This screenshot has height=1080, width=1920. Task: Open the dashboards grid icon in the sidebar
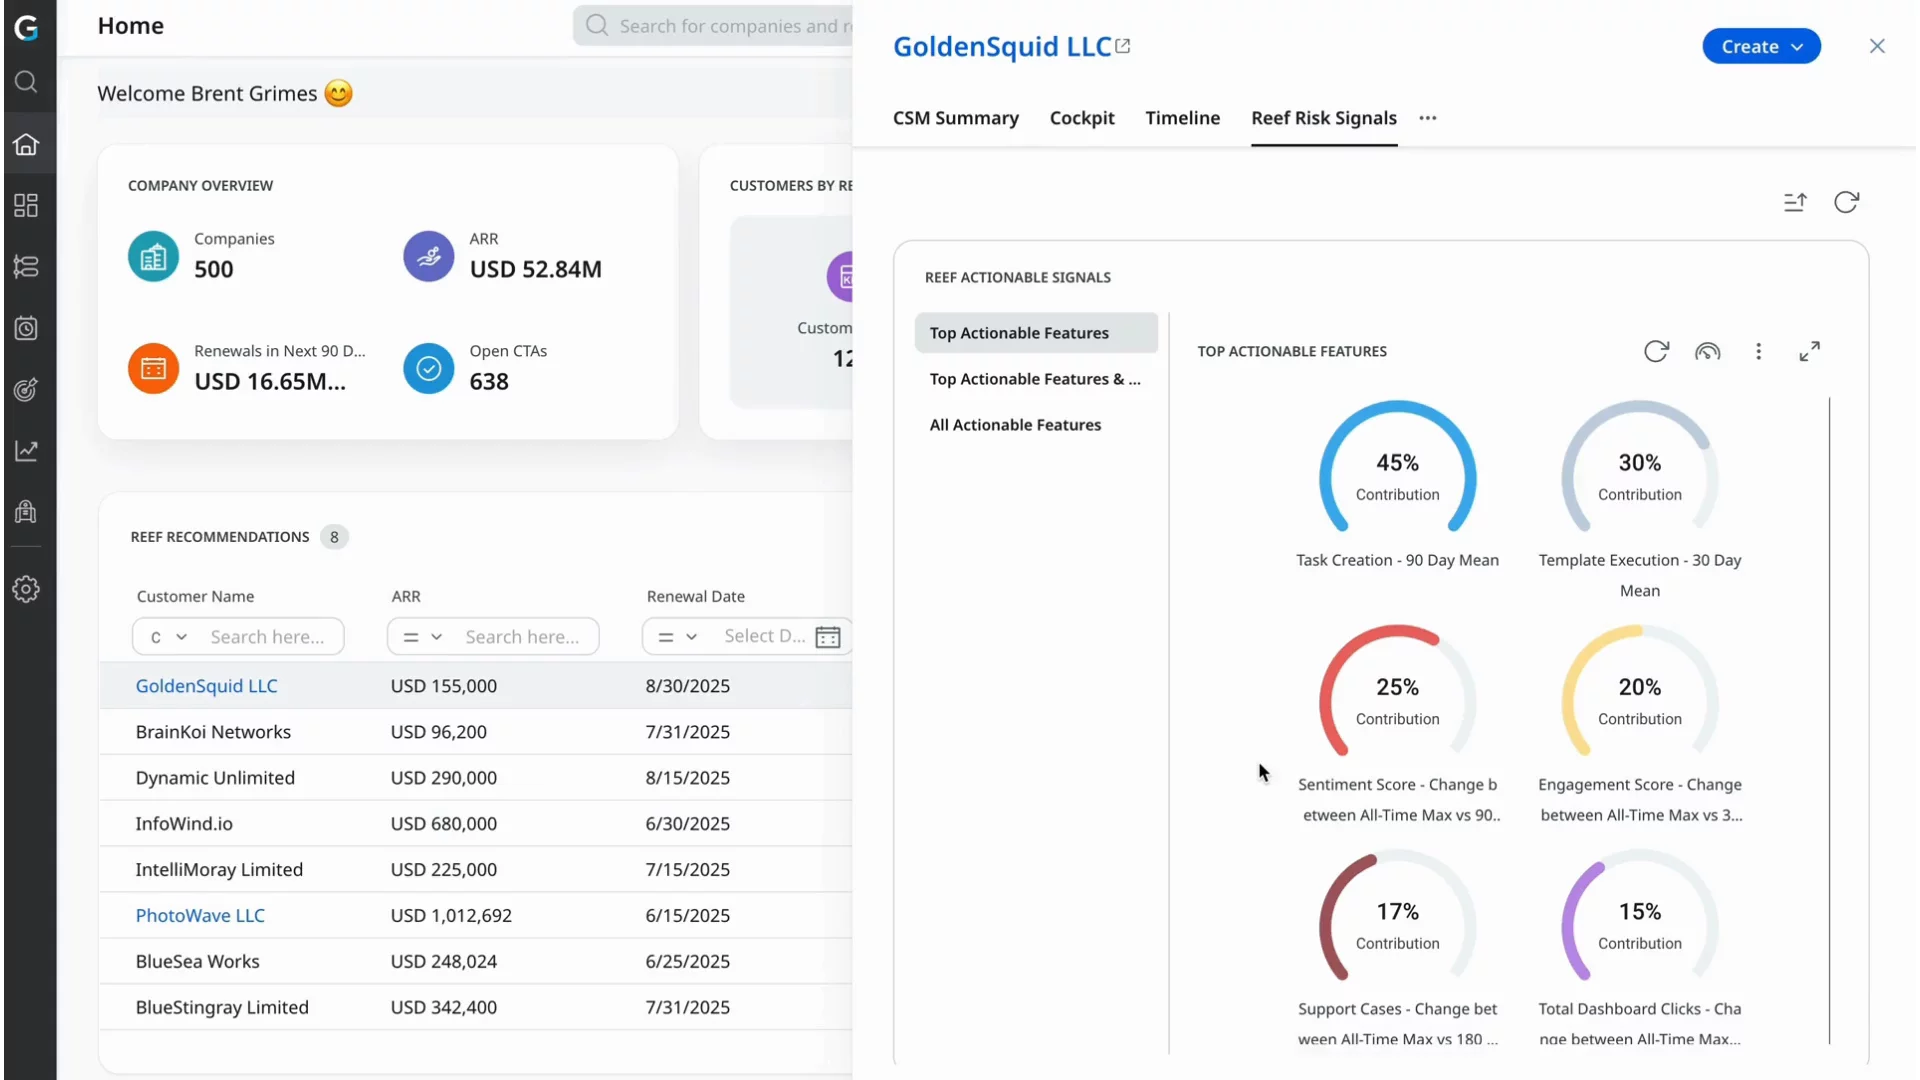click(x=26, y=206)
